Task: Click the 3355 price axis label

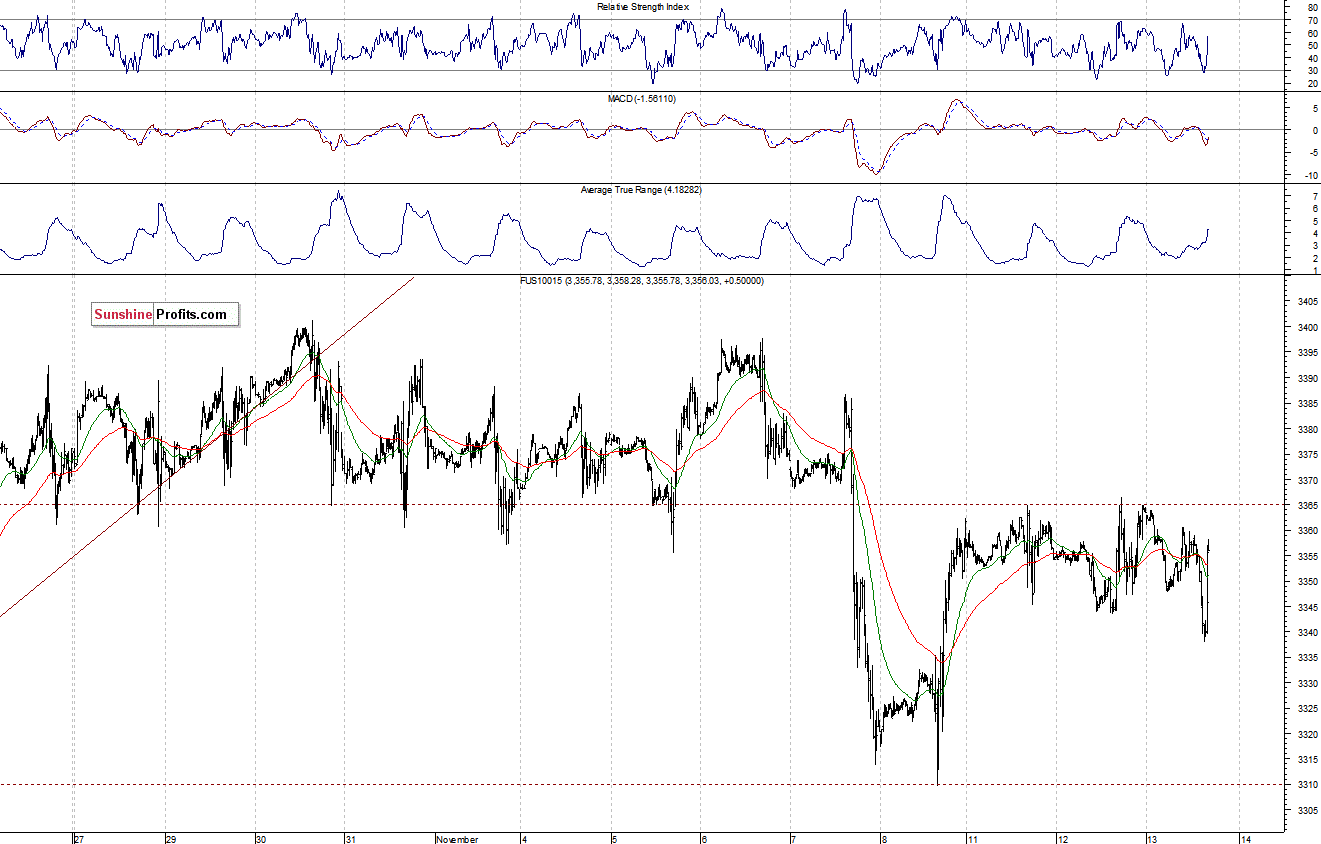Action: (x=1306, y=557)
